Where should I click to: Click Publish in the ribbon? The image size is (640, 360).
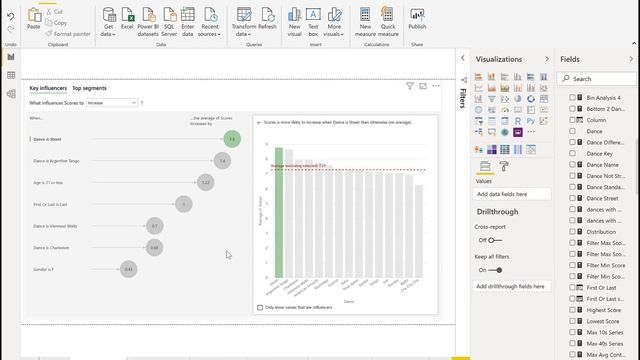click(x=417, y=19)
